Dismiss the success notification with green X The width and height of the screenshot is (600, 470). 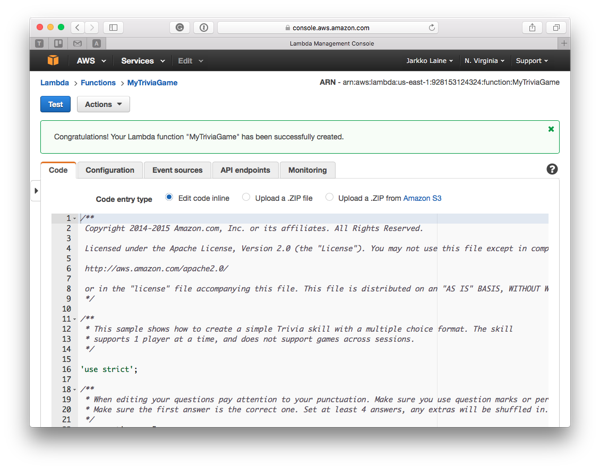pos(551,129)
